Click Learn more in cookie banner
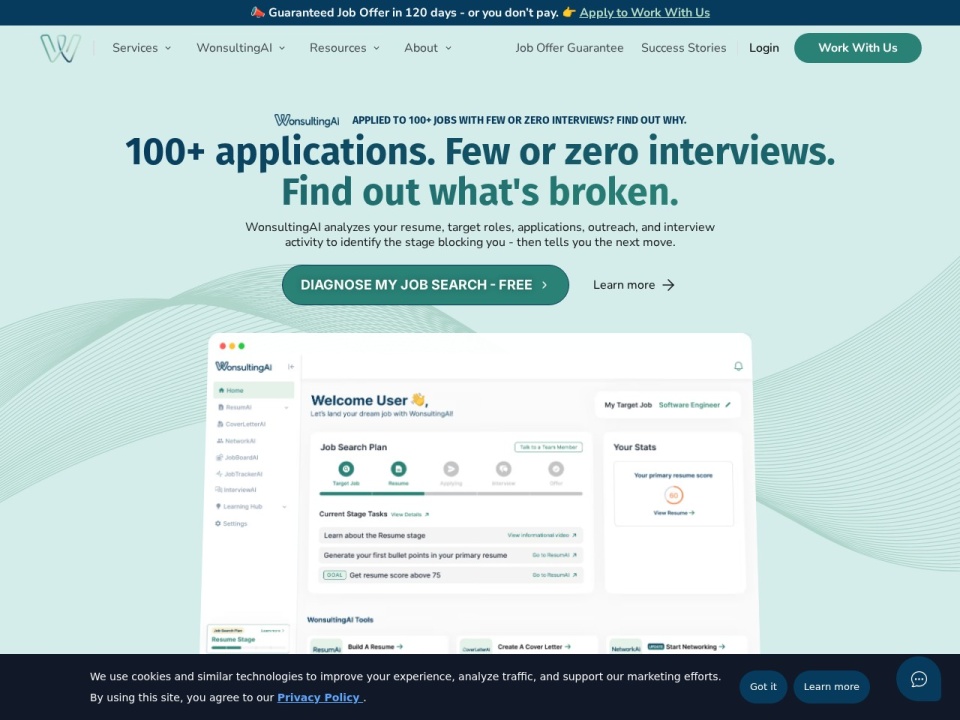The width and height of the screenshot is (960, 720). point(831,686)
